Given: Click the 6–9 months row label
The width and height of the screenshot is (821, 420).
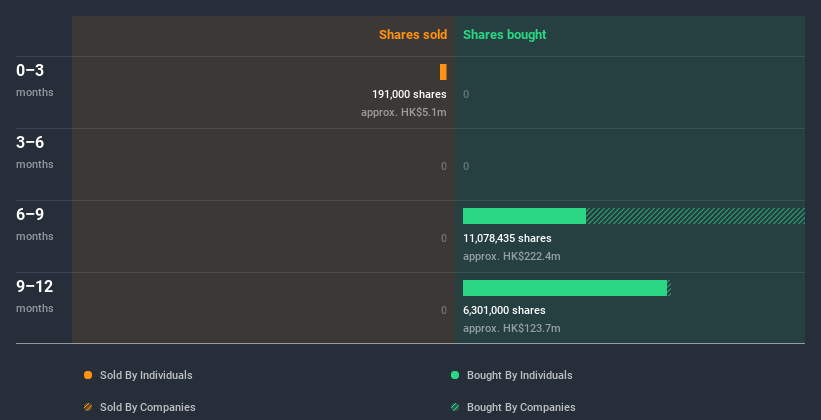Looking at the screenshot, I should [35, 224].
